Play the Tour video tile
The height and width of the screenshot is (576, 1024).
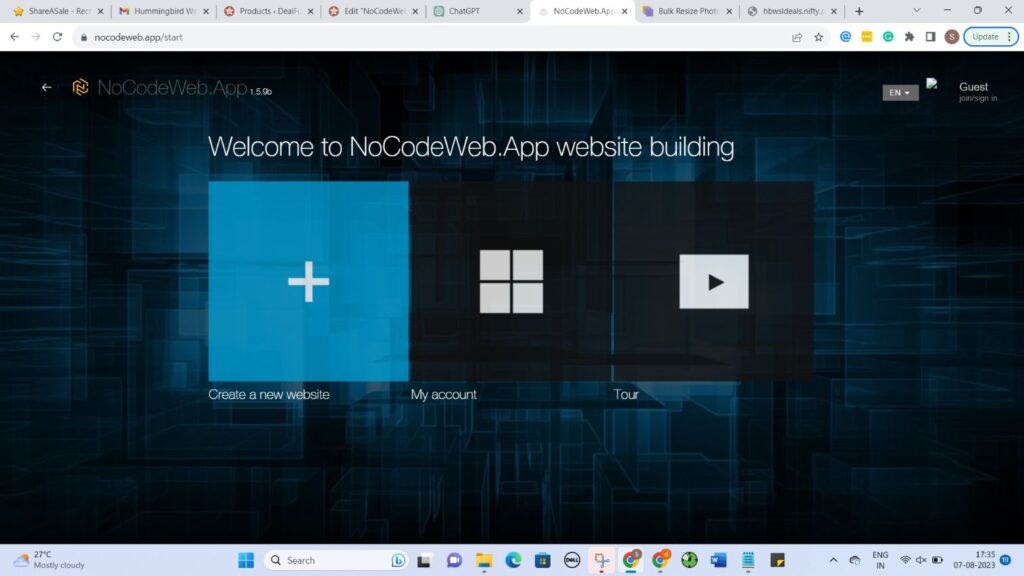pos(713,281)
